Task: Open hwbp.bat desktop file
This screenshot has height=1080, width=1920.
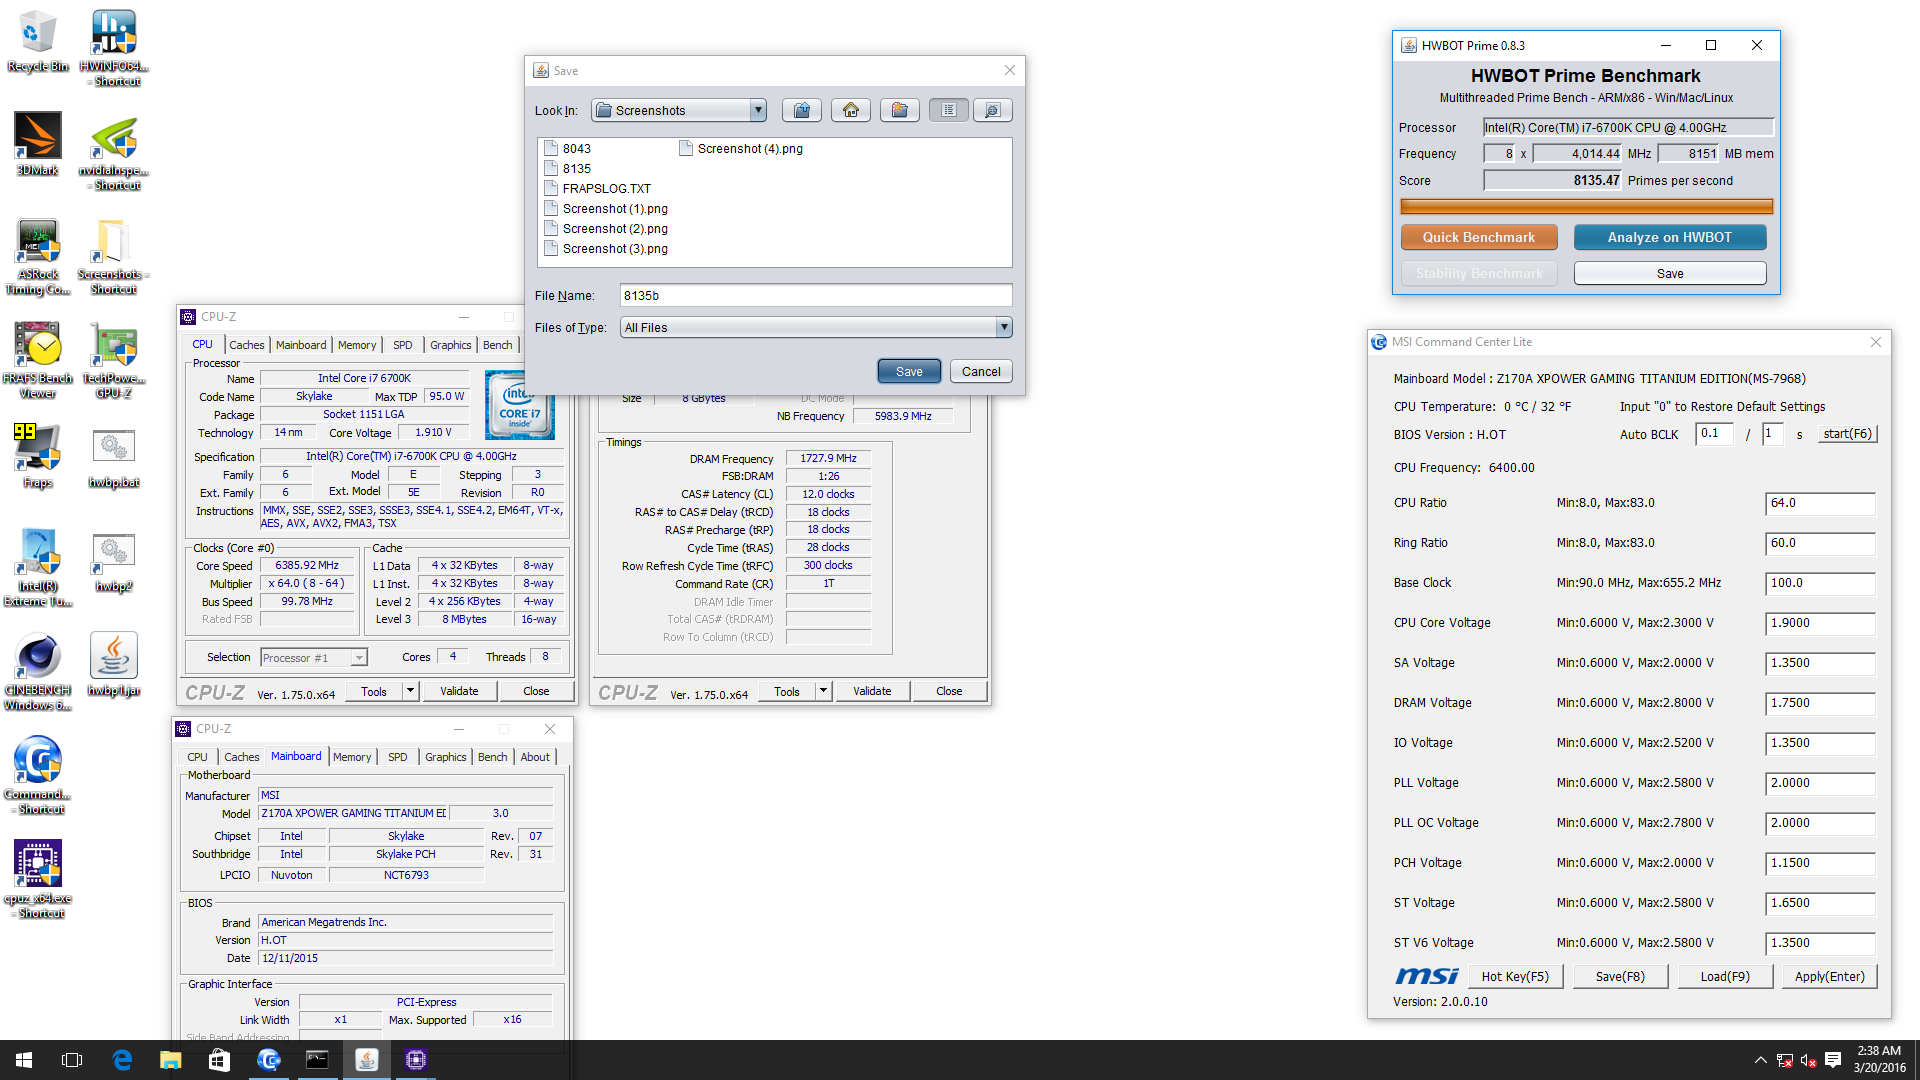Action: pos(114,456)
